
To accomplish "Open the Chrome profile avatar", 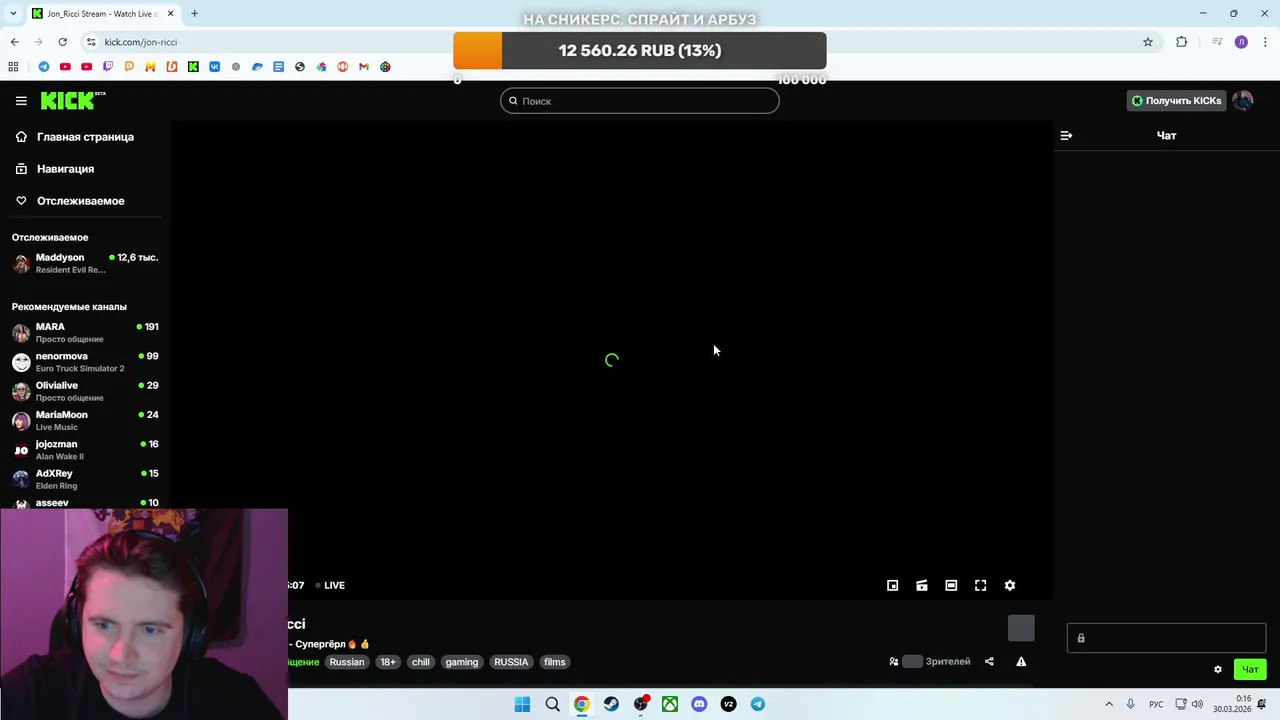I will 1241,42.
